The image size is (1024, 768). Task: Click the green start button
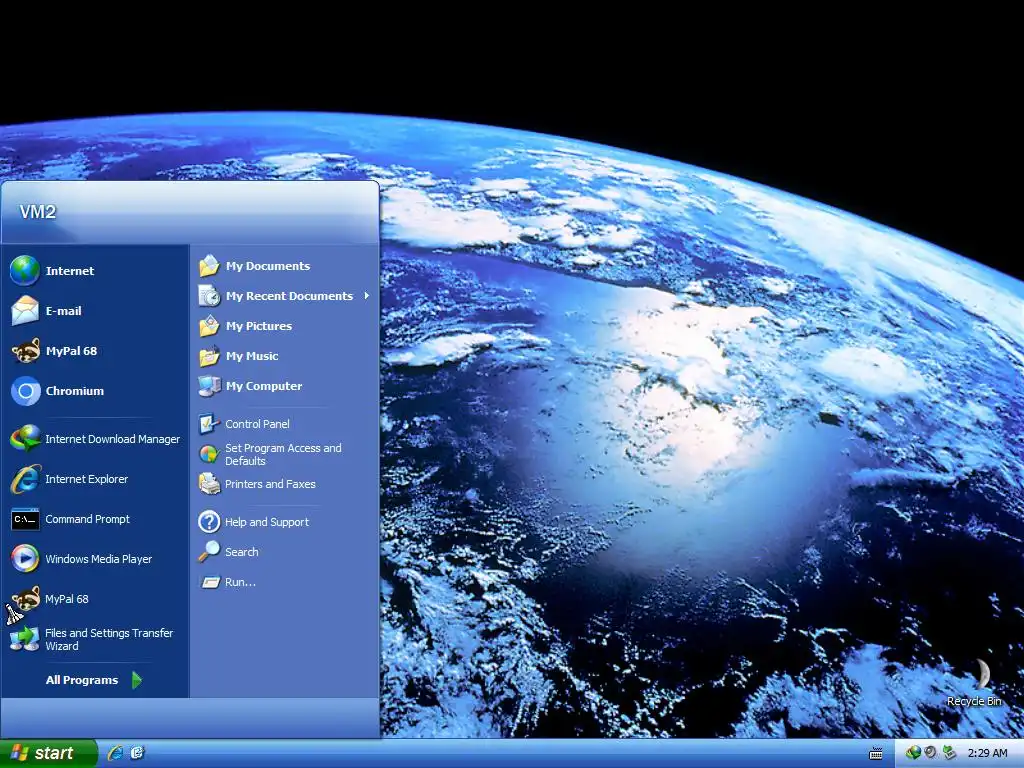tap(47, 753)
